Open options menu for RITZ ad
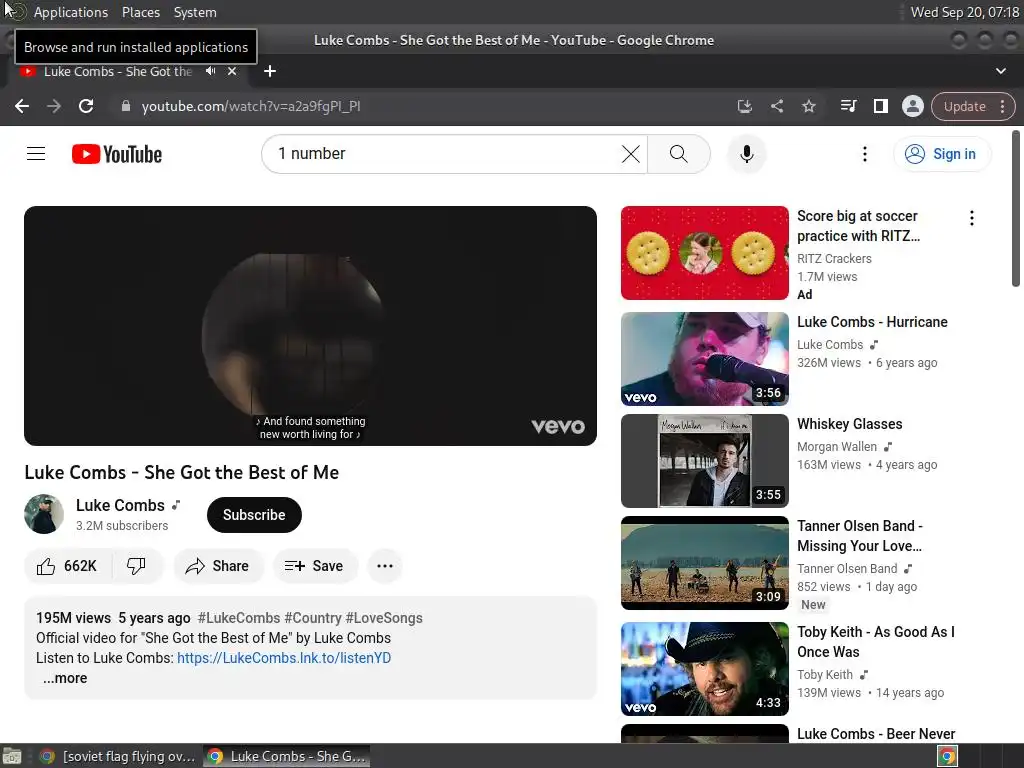The height and width of the screenshot is (768, 1024). tap(972, 218)
